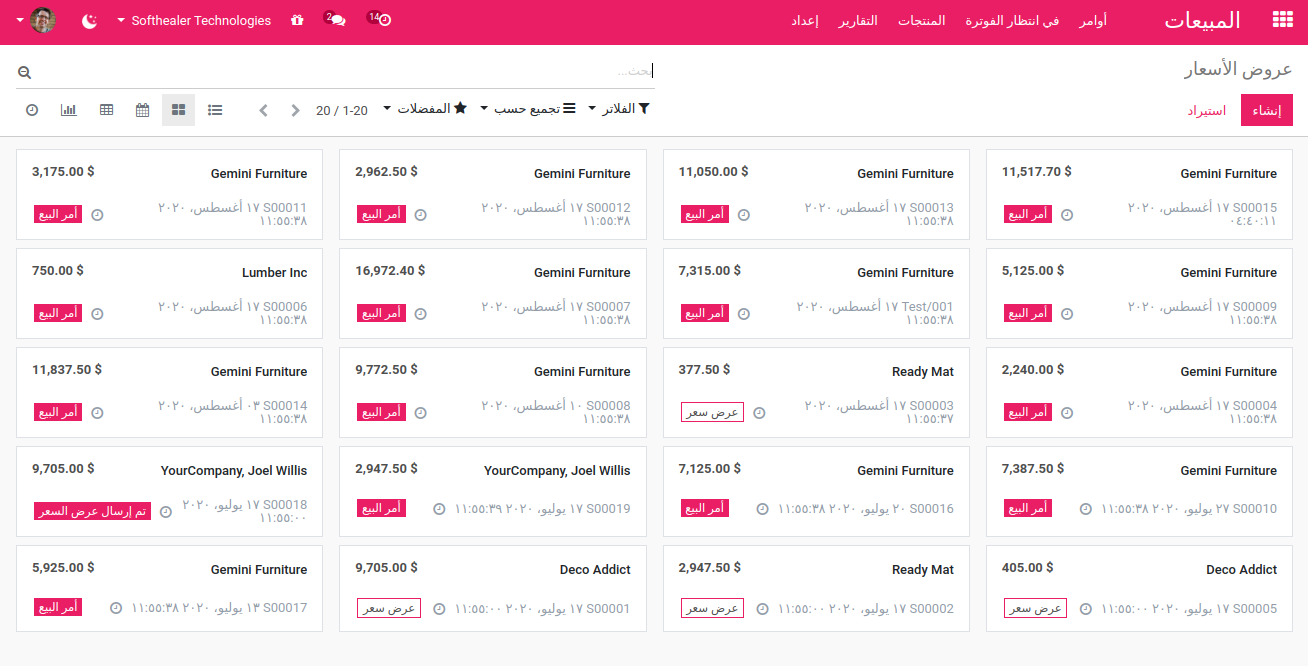This screenshot has width=1308, height=666.
Task: Click تم إرسال عرض السعر status badge
Action: point(92,511)
